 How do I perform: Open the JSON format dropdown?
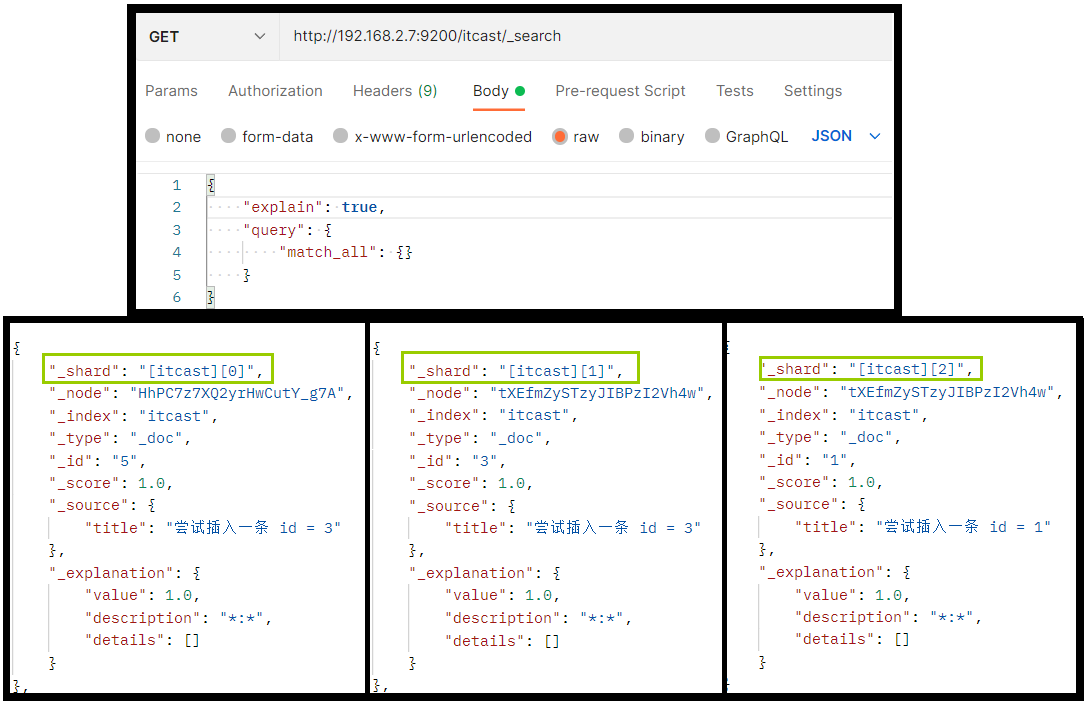click(845, 136)
